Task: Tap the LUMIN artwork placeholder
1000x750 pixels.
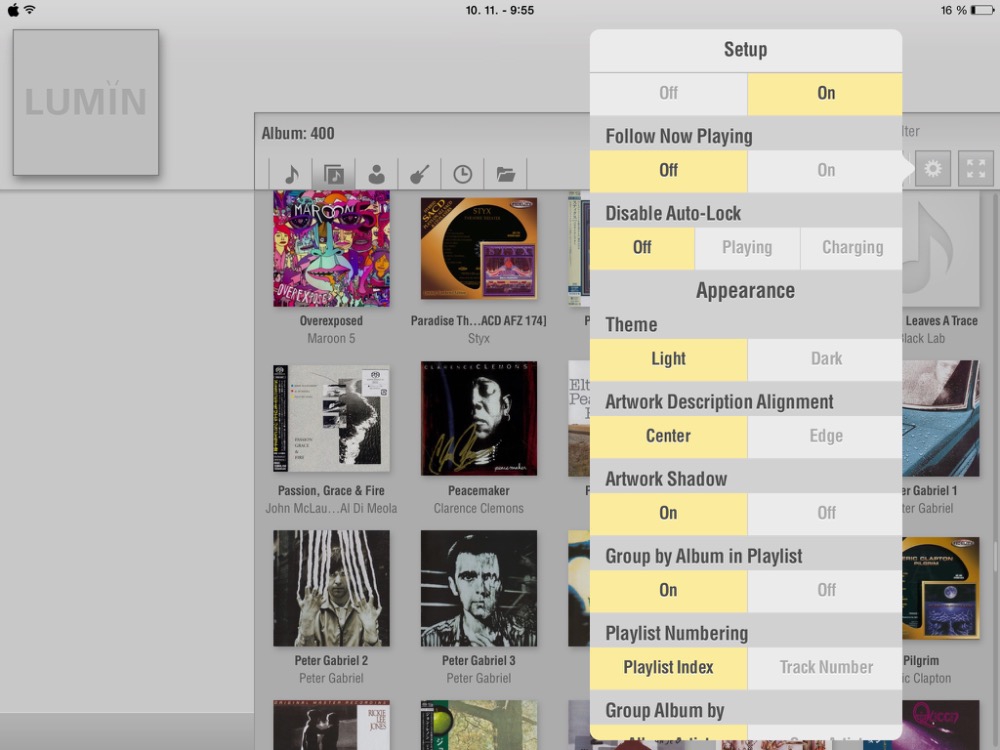Action: 85,102
